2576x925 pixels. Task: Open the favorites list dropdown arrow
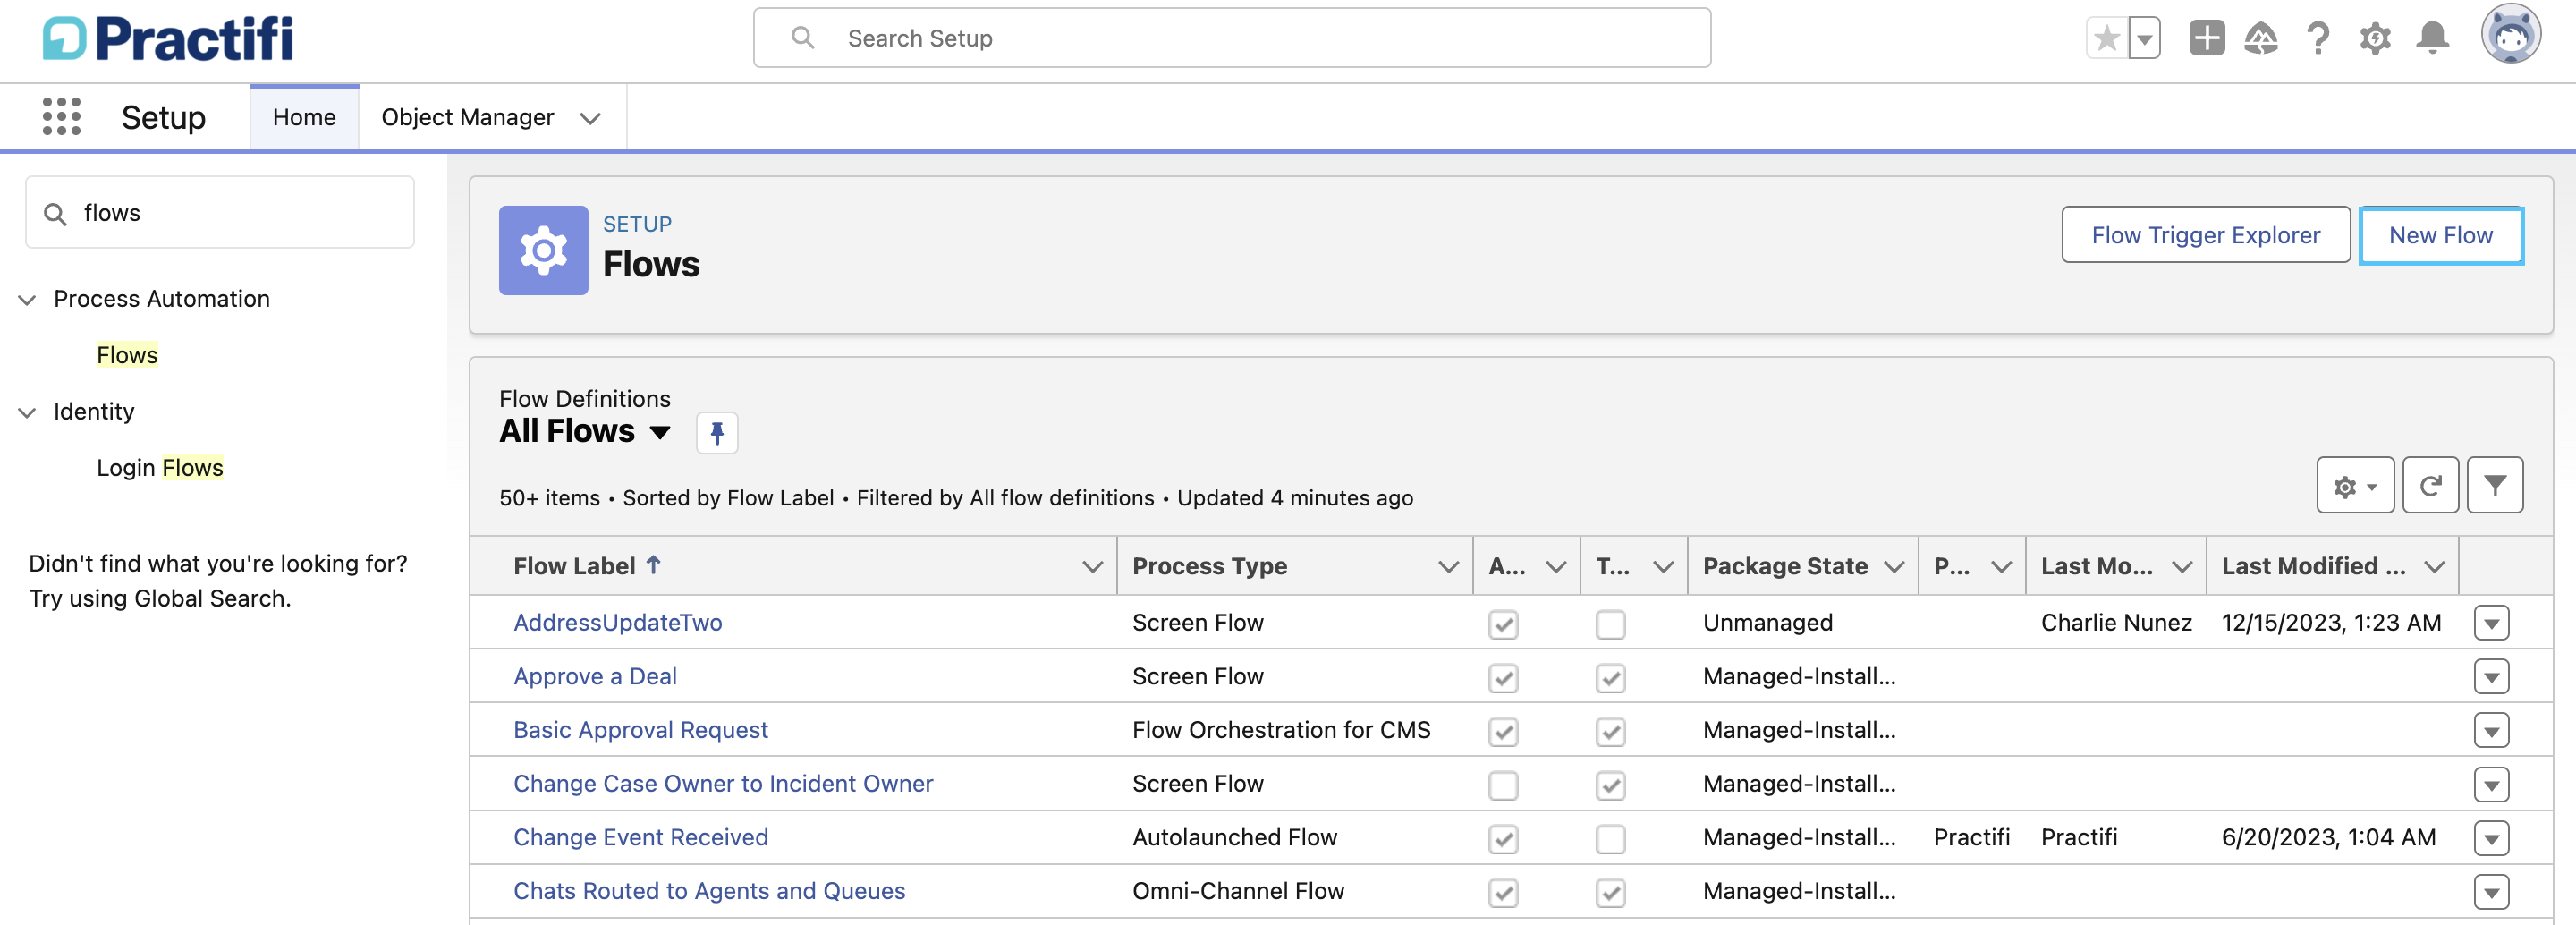pyautogui.click(x=2144, y=39)
